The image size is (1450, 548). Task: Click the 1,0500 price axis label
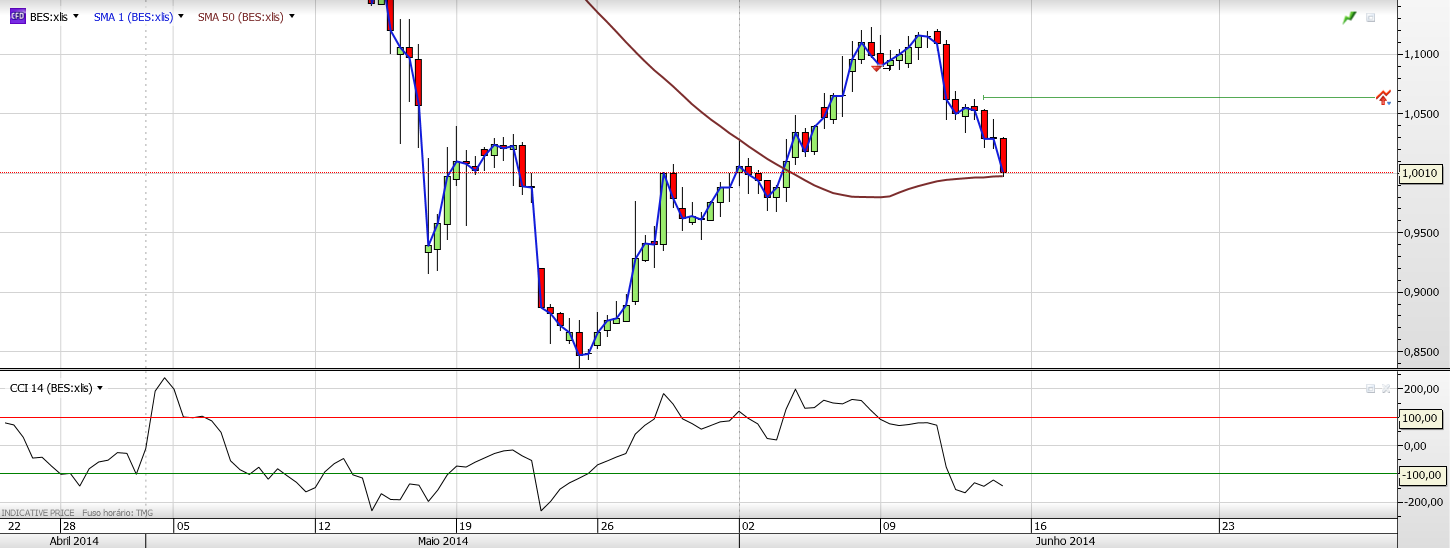[1422, 114]
